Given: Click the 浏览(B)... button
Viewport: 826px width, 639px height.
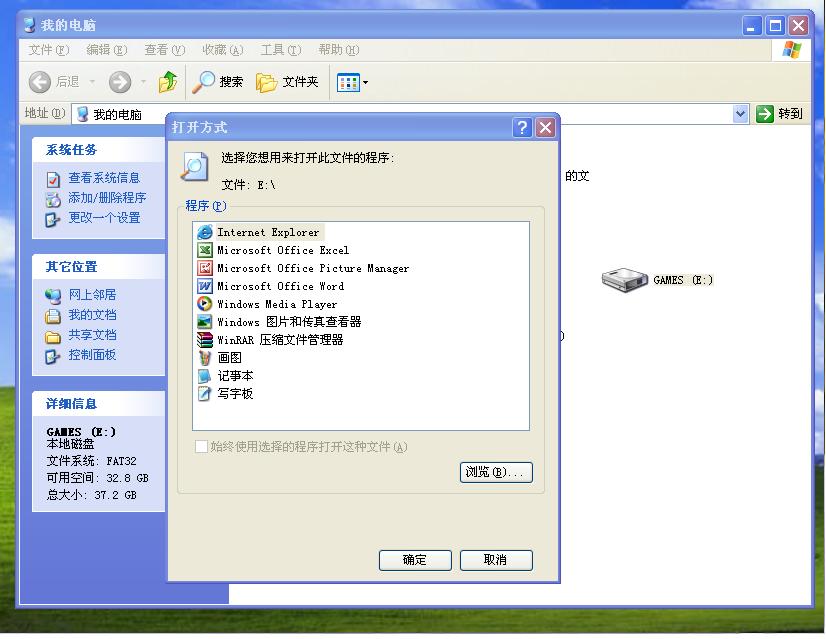Looking at the screenshot, I should (496, 472).
